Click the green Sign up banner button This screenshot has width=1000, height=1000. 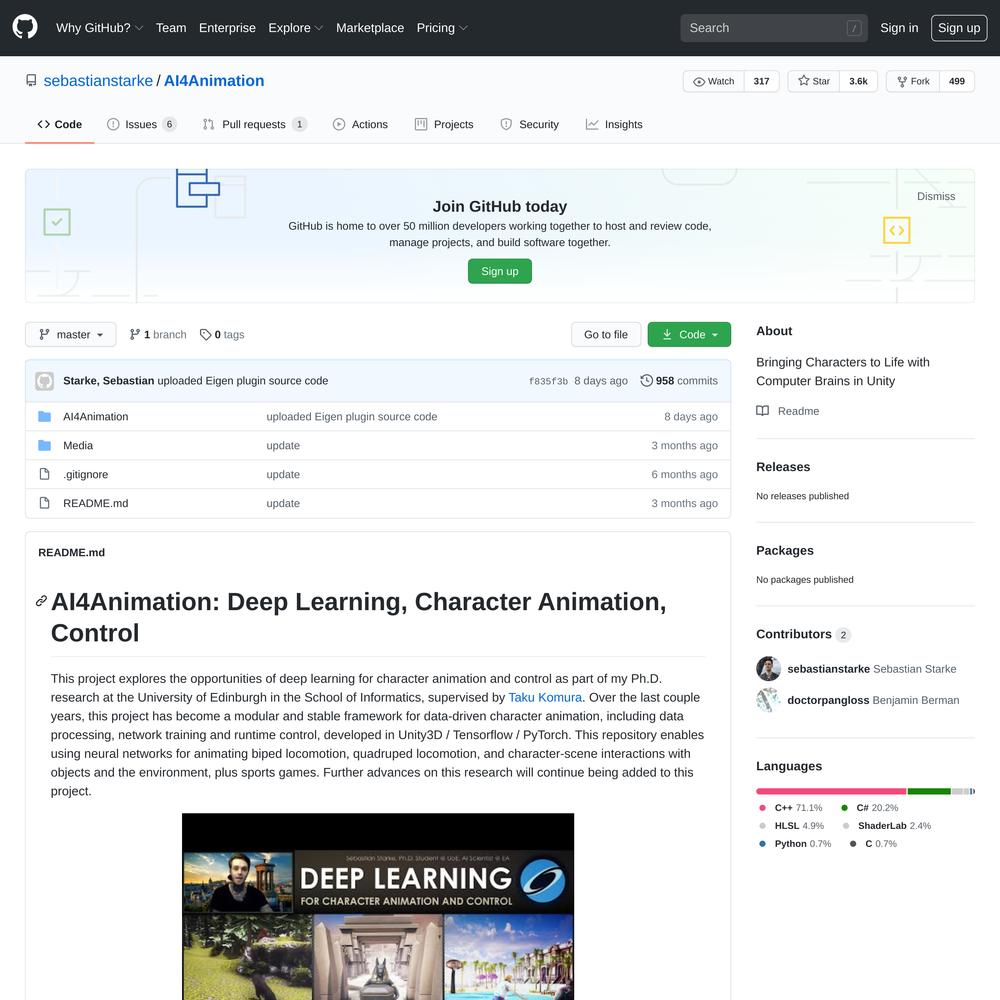tap(499, 271)
